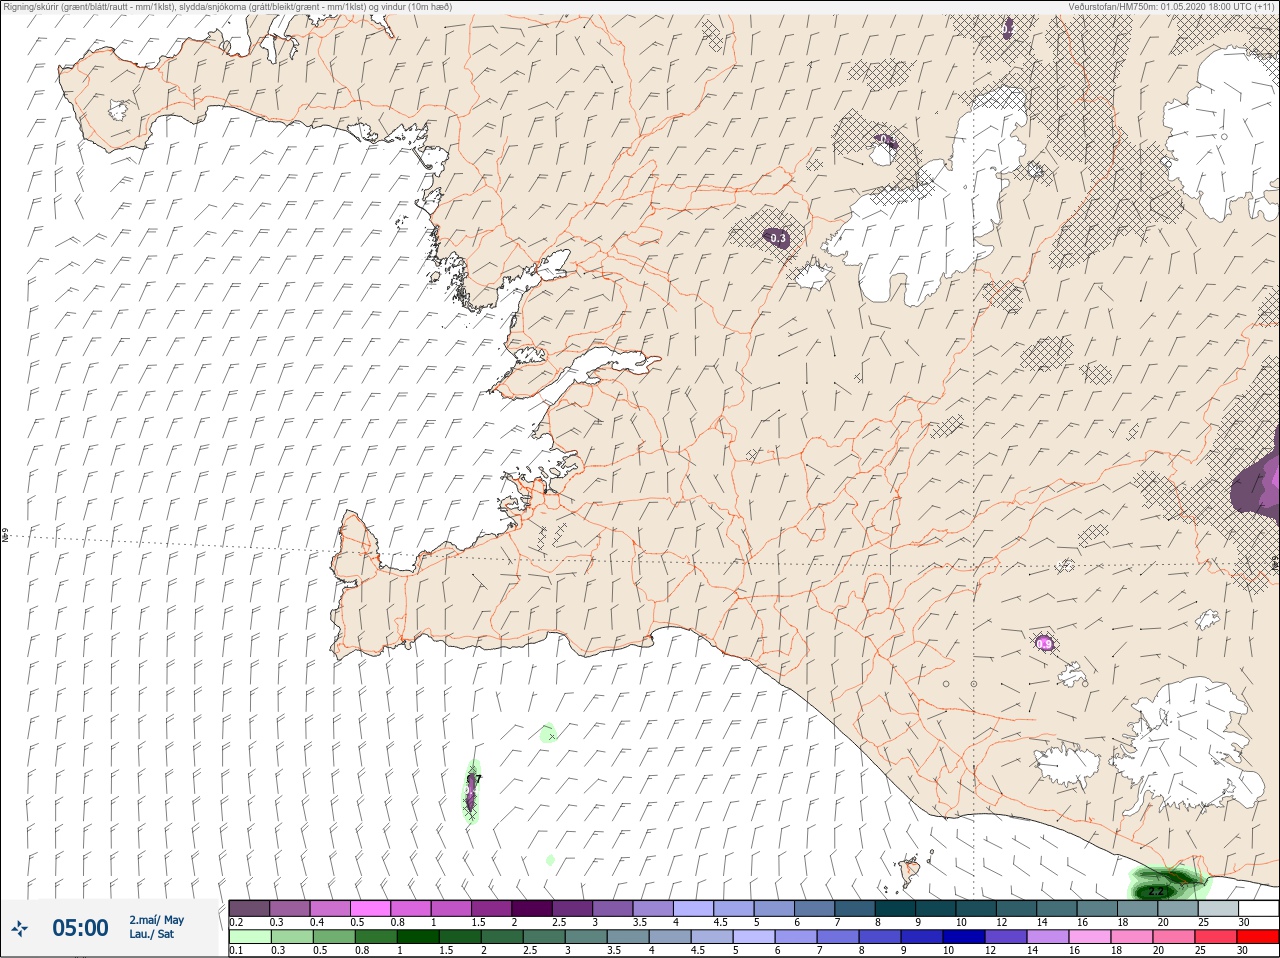The height and width of the screenshot is (958, 1280).
Task: Click the pink 0.9 precipitation marker on map
Action: point(1044,643)
